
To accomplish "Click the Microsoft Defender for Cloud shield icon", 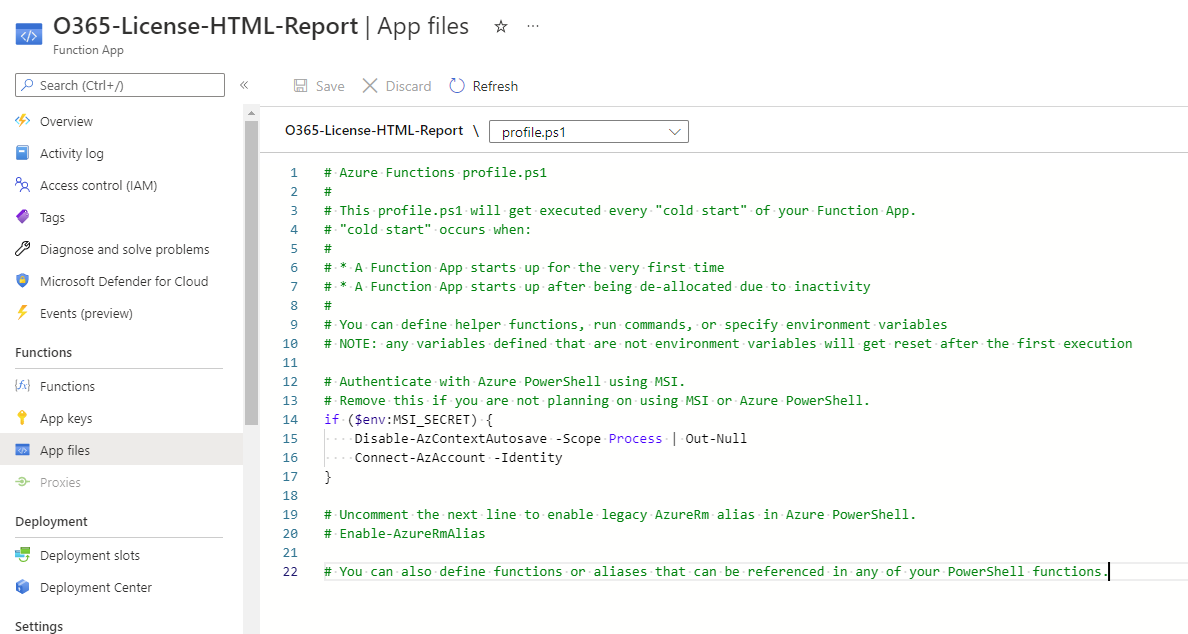I will pyautogui.click(x=23, y=281).
